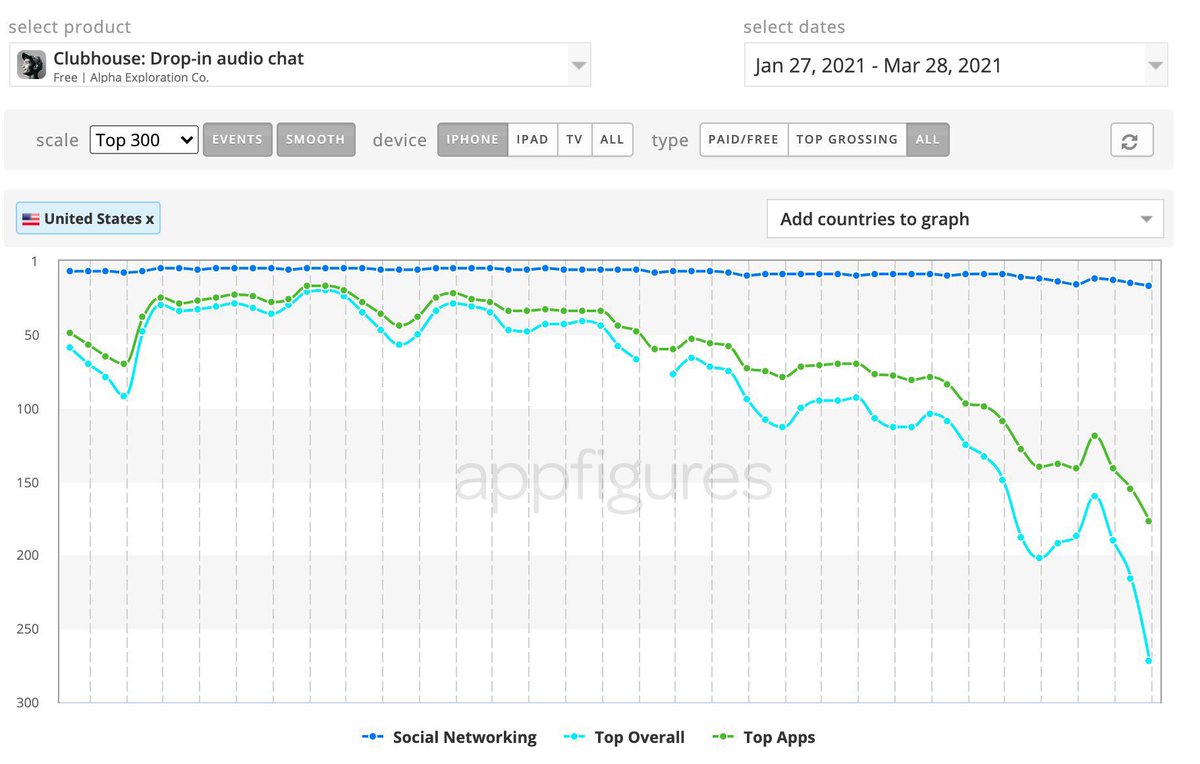Image resolution: width=1200 pixels, height=764 pixels.
Task: Click the refresh graph icon button
Action: (x=1132, y=140)
